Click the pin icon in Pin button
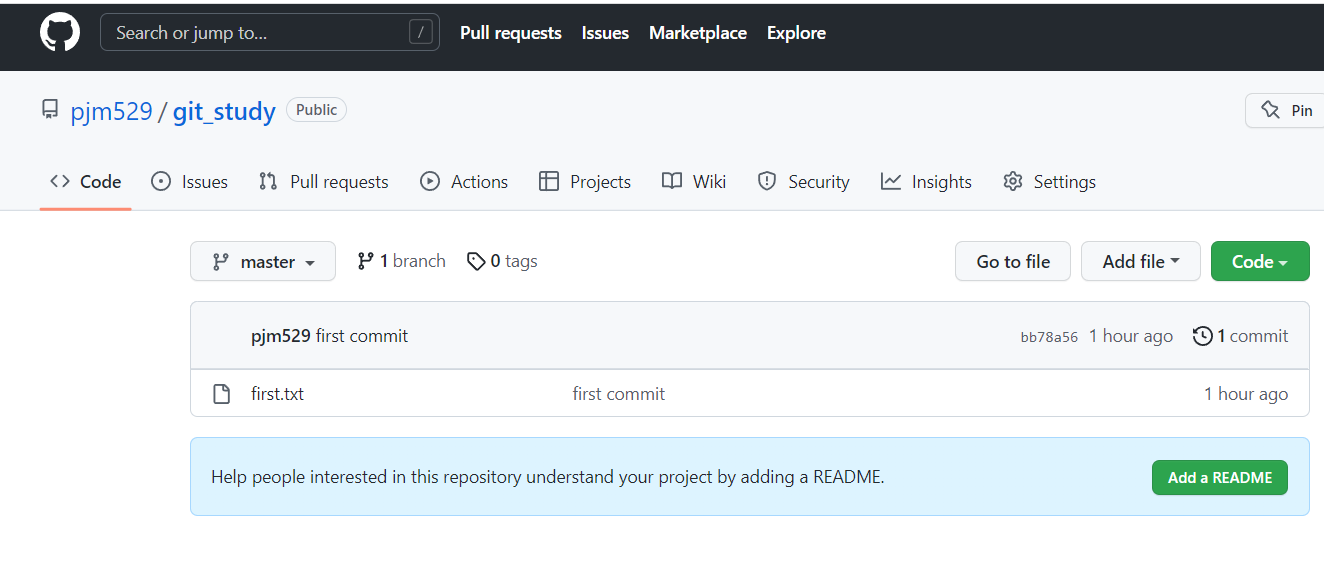This screenshot has width=1324, height=563. (1271, 110)
